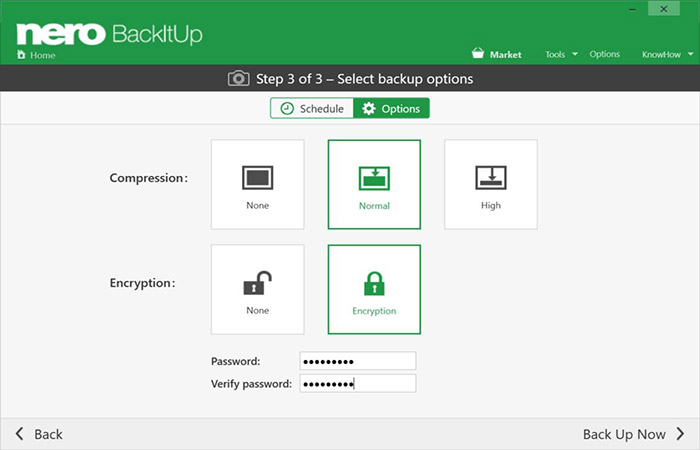Switch to the Options tab
The height and width of the screenshot is (450, 700).
coord(392,108)
